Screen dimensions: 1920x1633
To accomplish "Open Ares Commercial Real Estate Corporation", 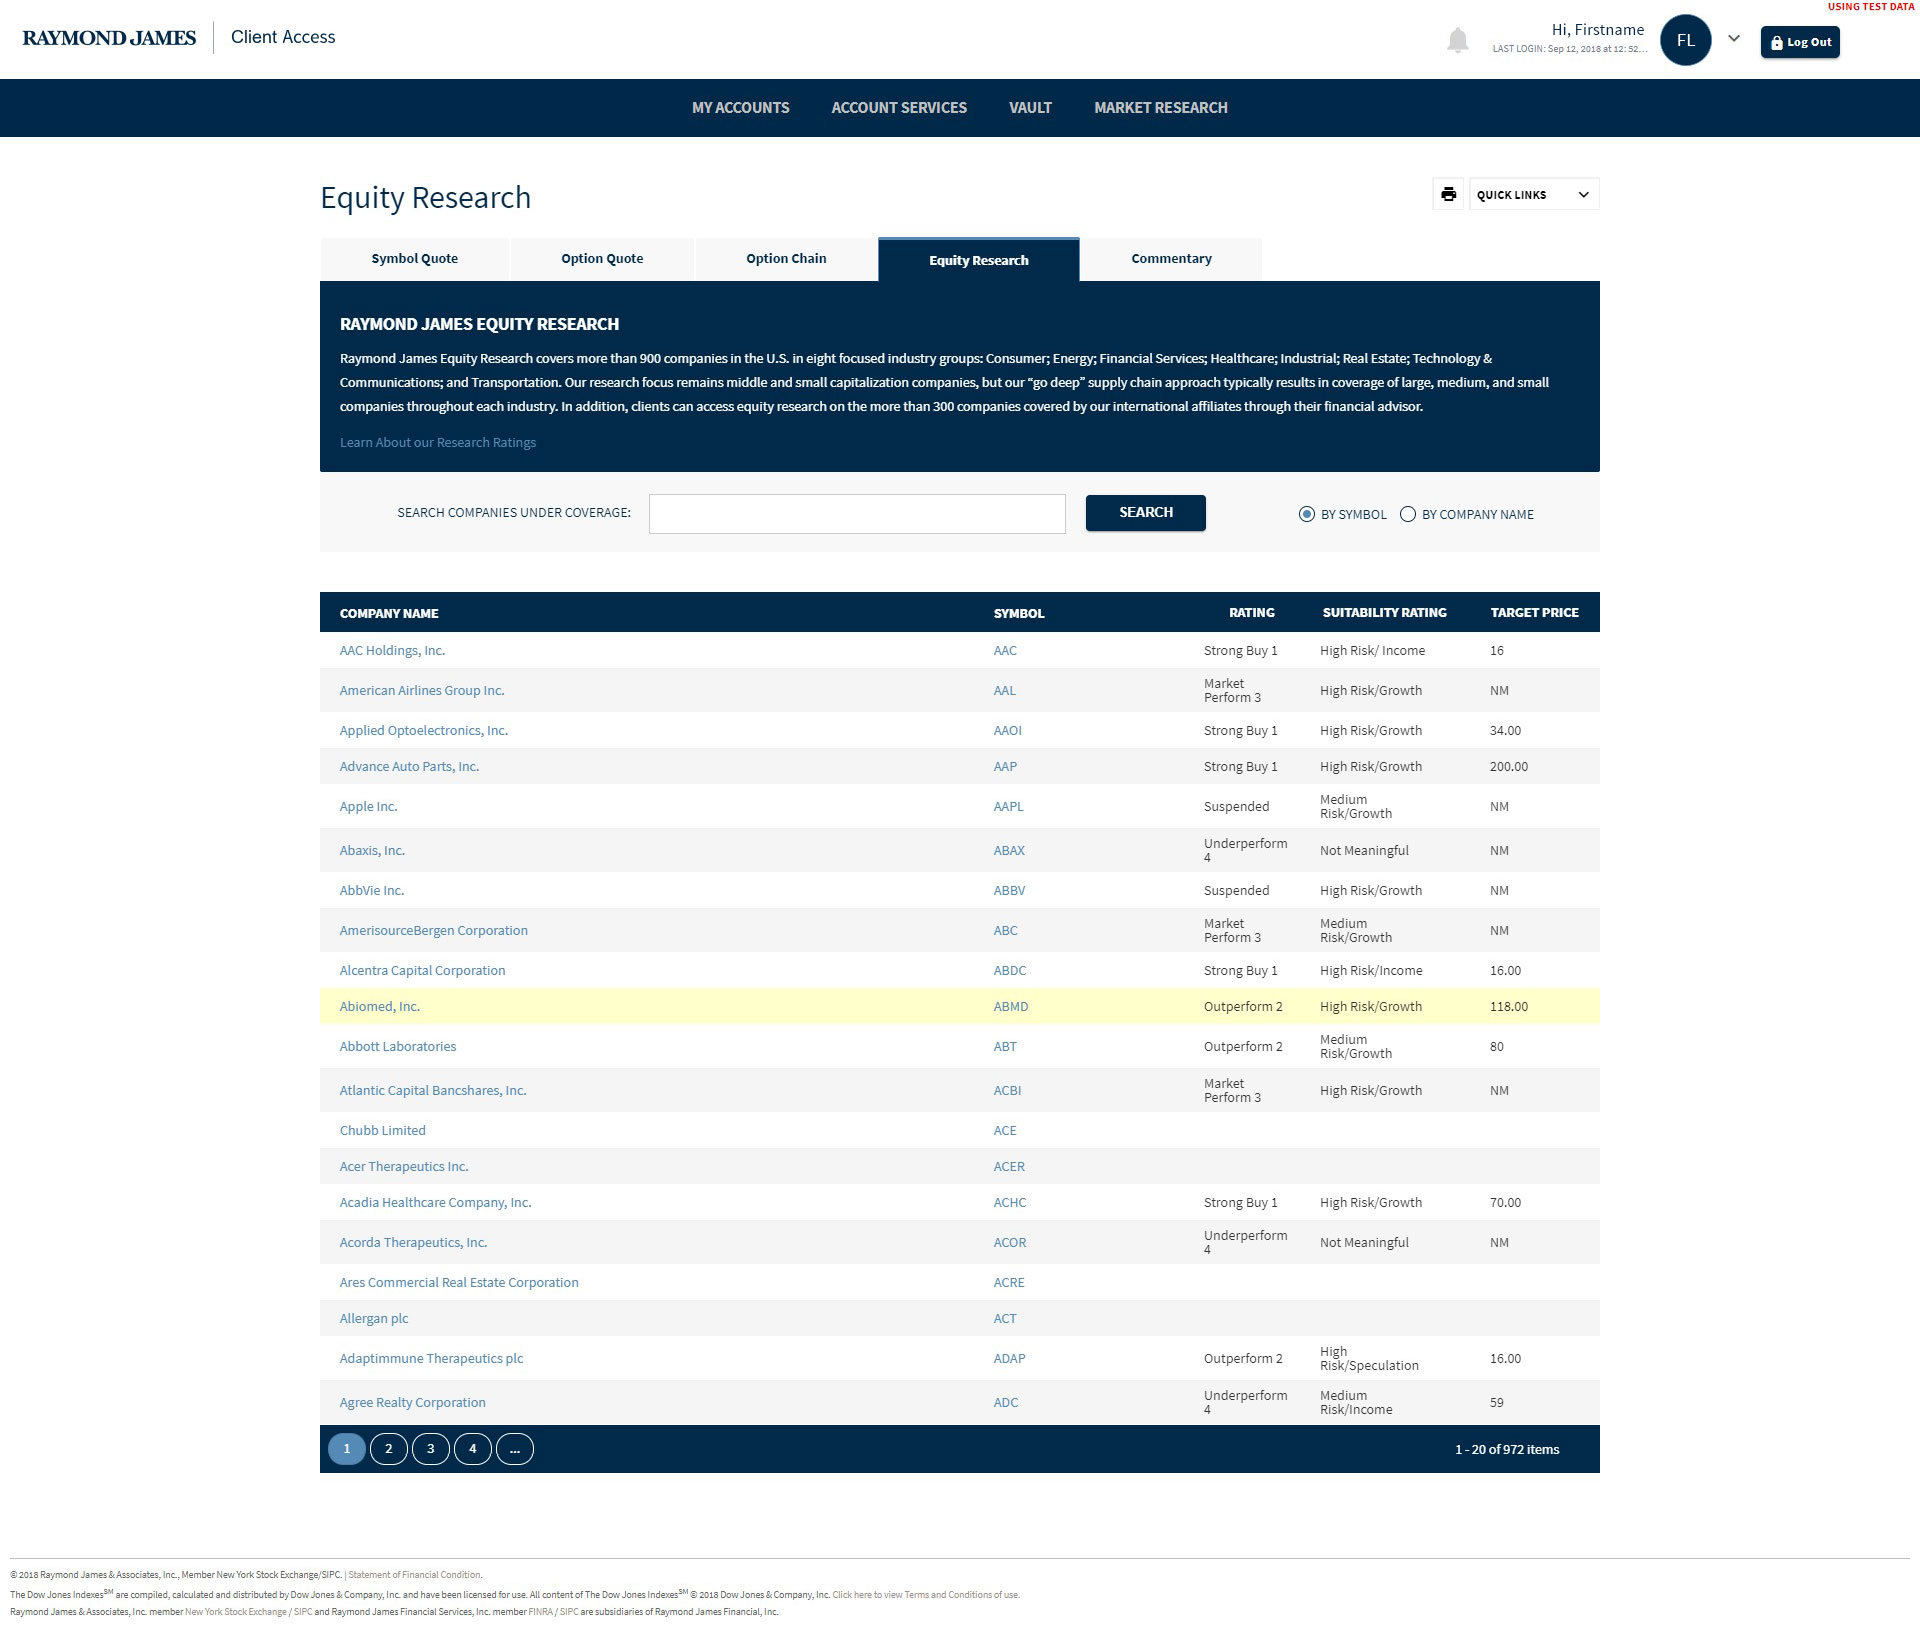I will point(459,1282).
